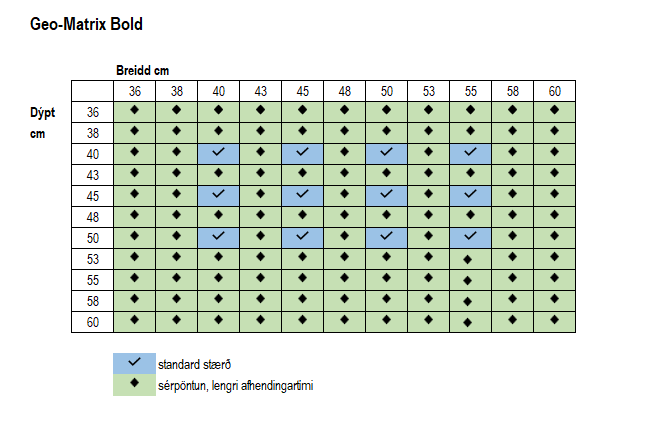Click the Dýpt label

point(42,112)
